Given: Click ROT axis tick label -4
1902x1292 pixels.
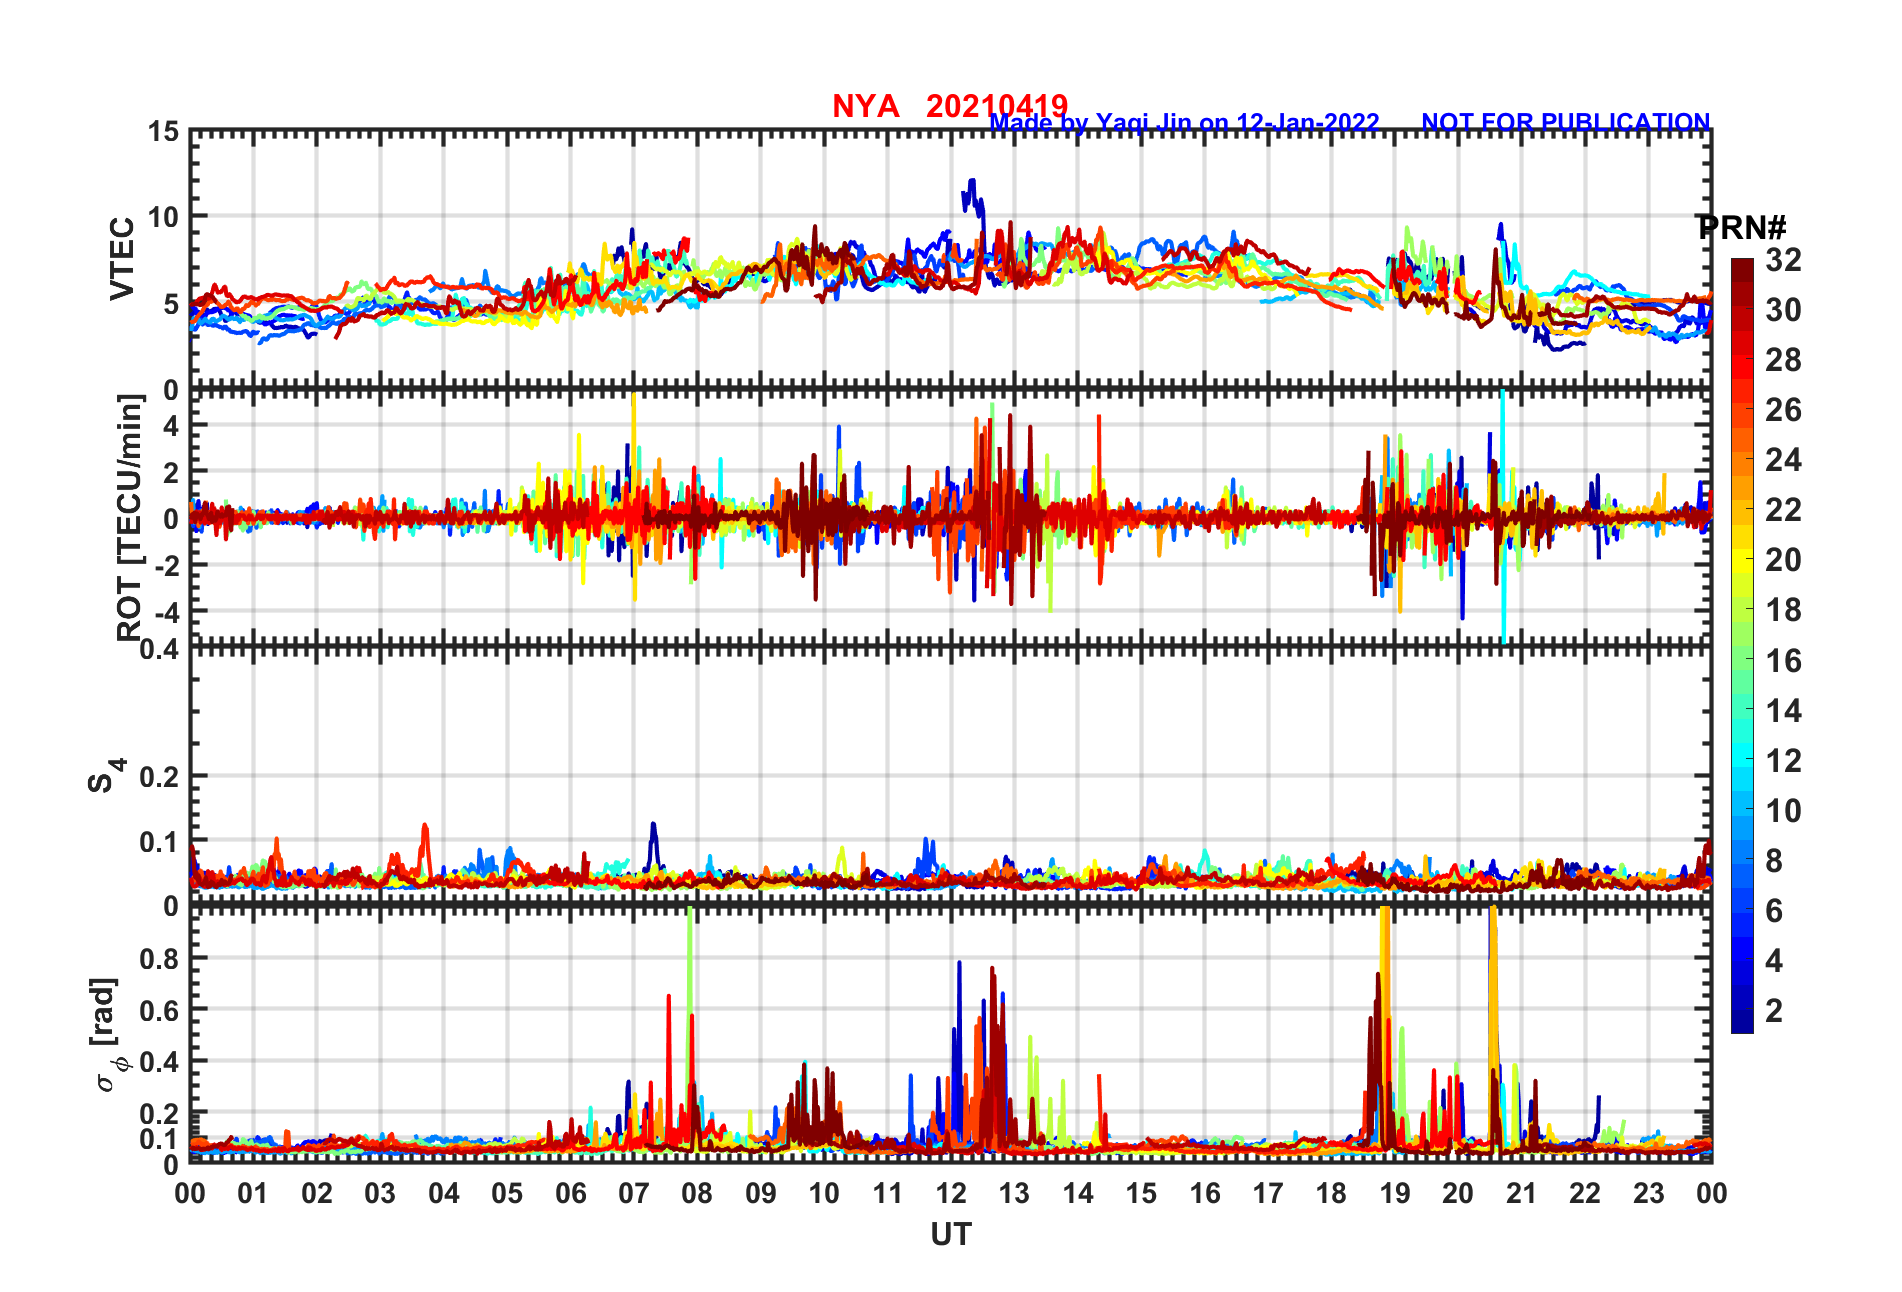Looking at the screenshot, I should tap(166, 612).
